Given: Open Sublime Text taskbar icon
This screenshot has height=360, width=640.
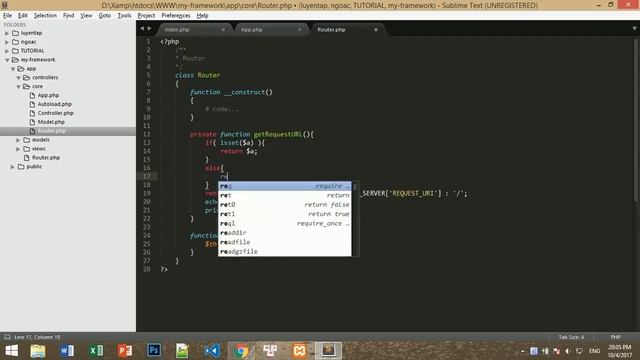Looking at the screenshot, I should [x=328, y=351].
